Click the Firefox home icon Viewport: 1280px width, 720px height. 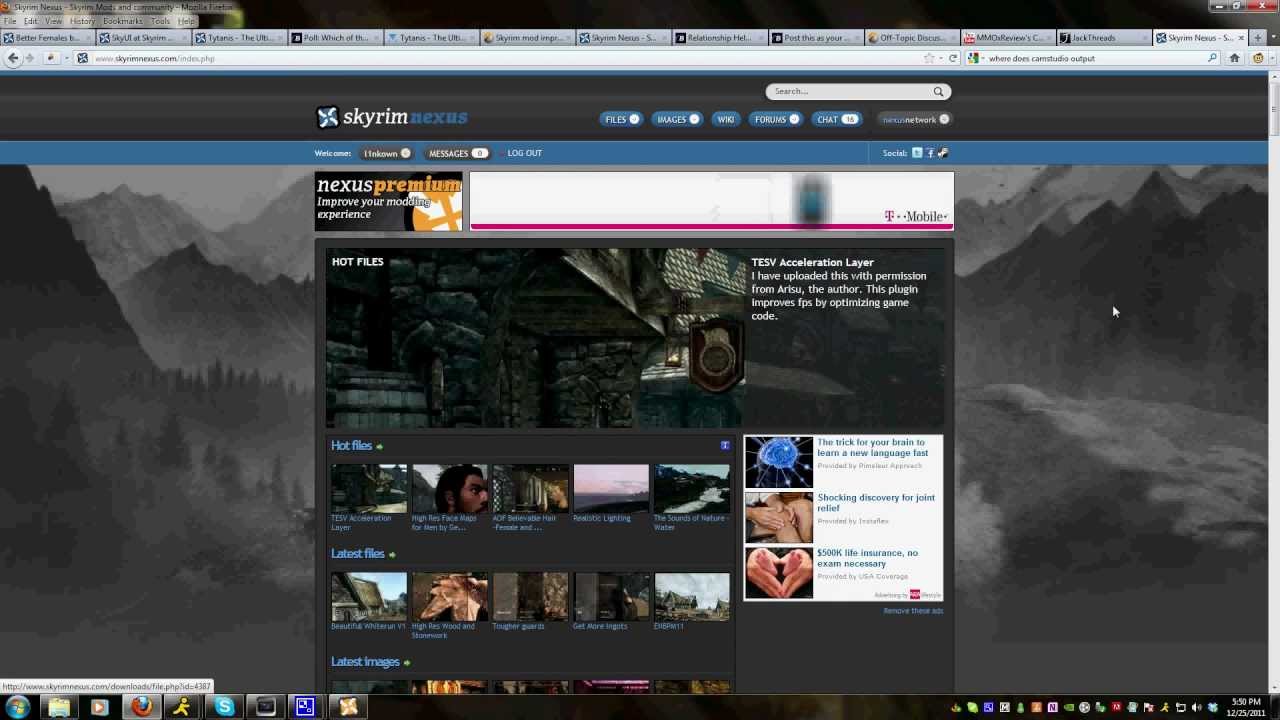pyautogui.click(x=1235, y=58)
